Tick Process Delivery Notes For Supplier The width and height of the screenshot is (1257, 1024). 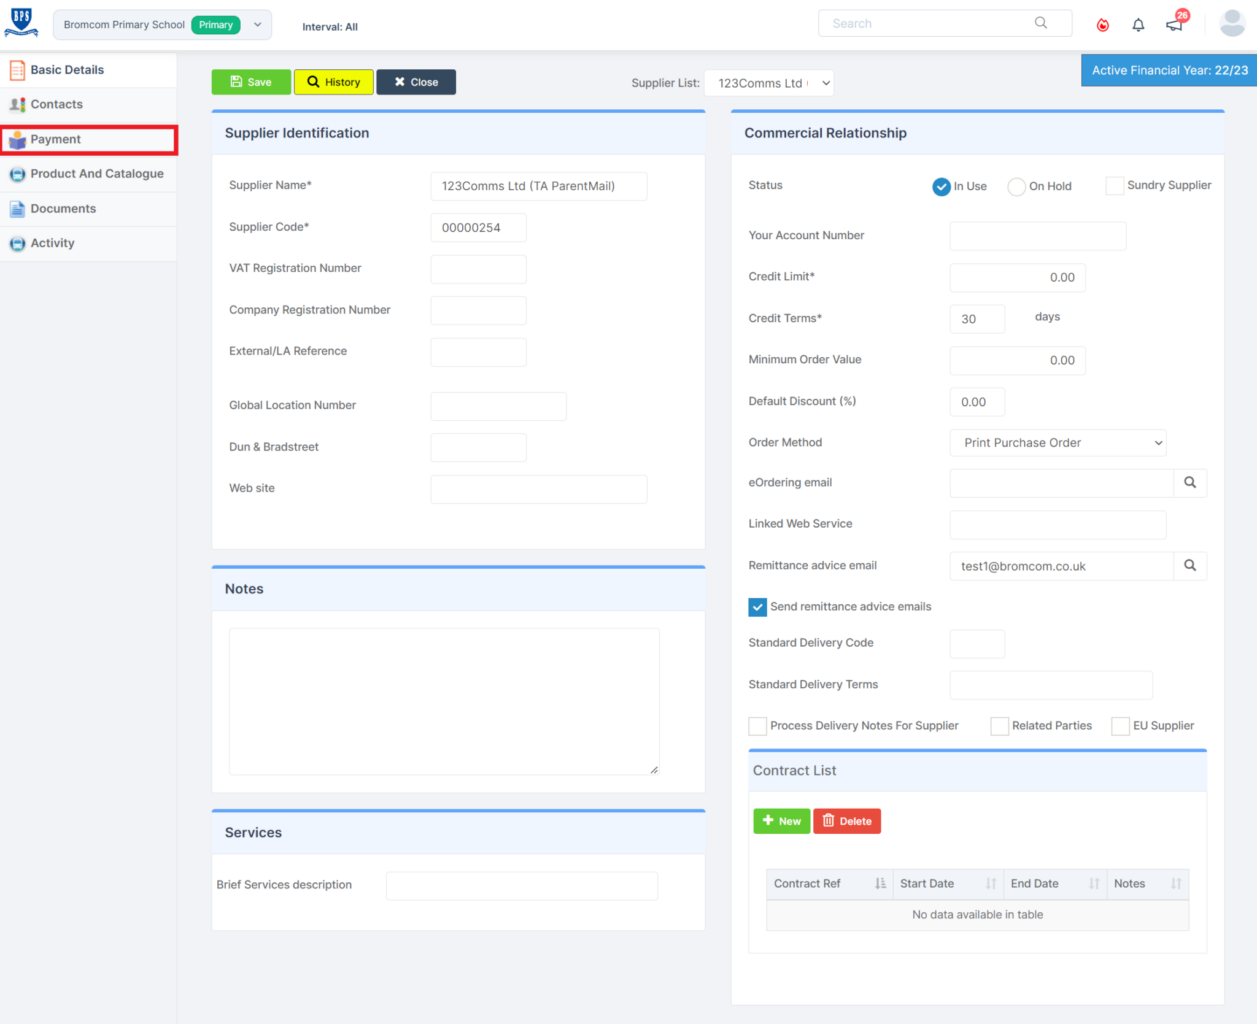point(758,726)
